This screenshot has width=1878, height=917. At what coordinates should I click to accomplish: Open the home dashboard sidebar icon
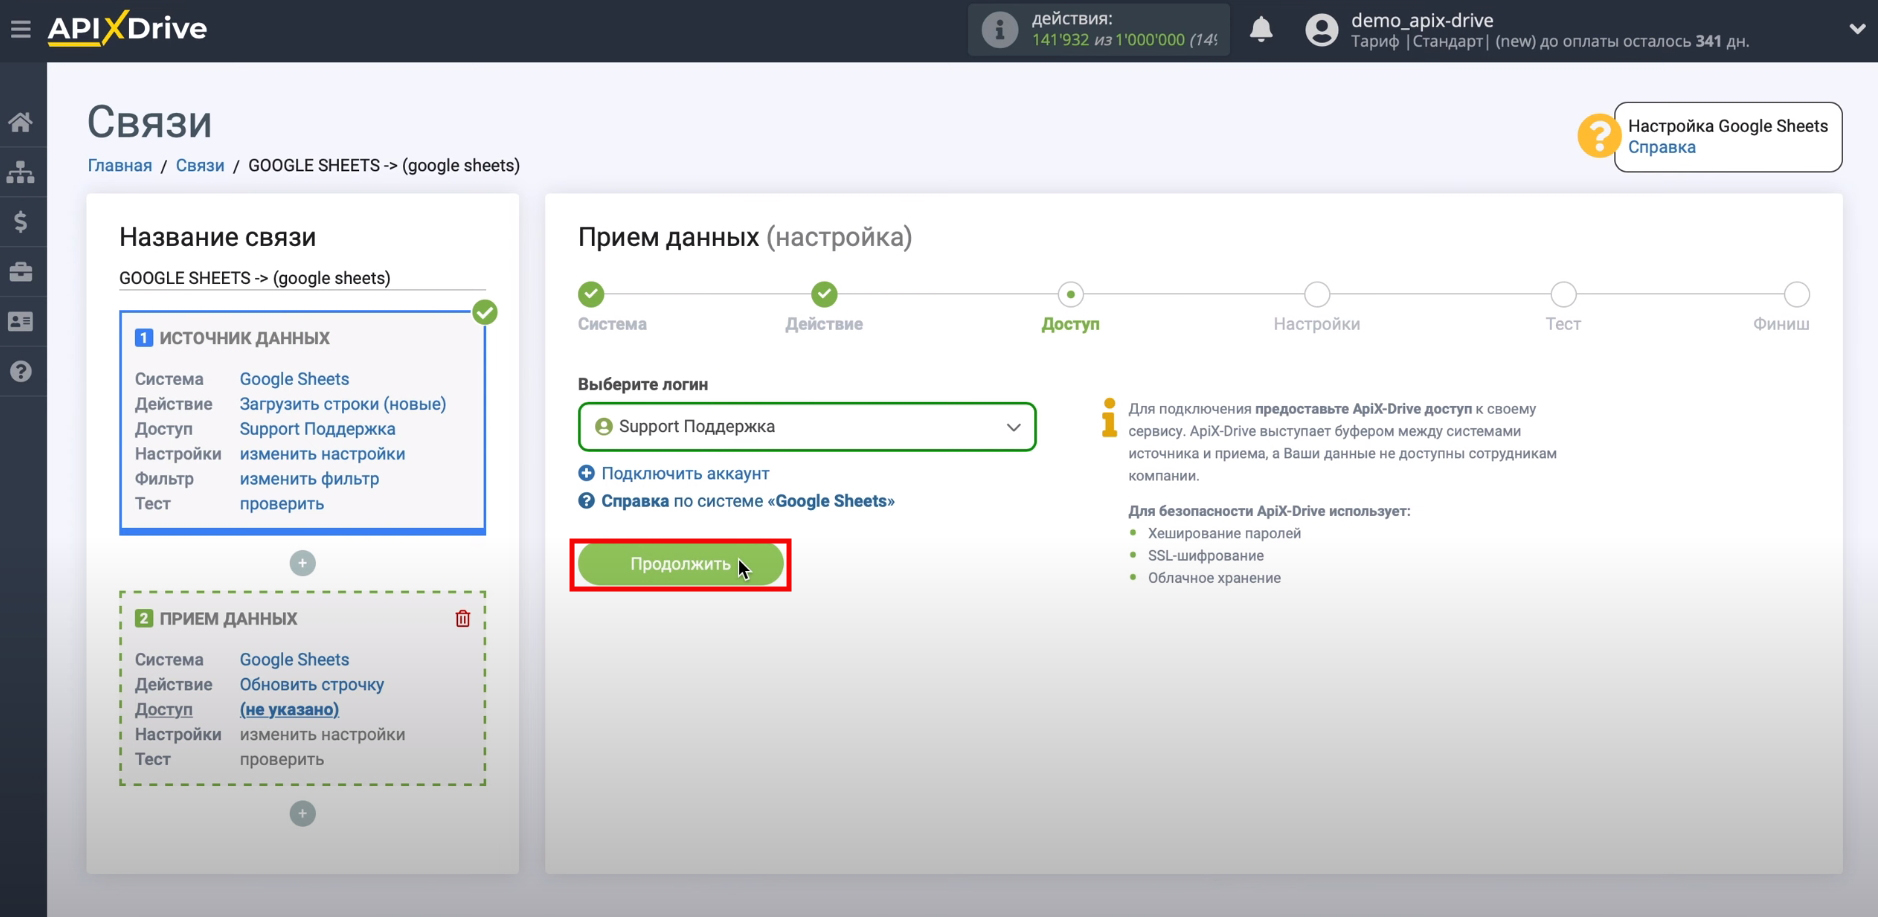click(21, 122)
